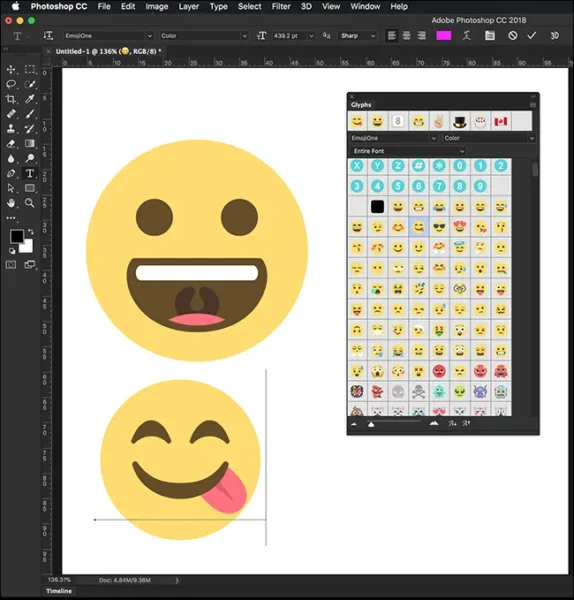Select the Hand tool

[11, 203]
